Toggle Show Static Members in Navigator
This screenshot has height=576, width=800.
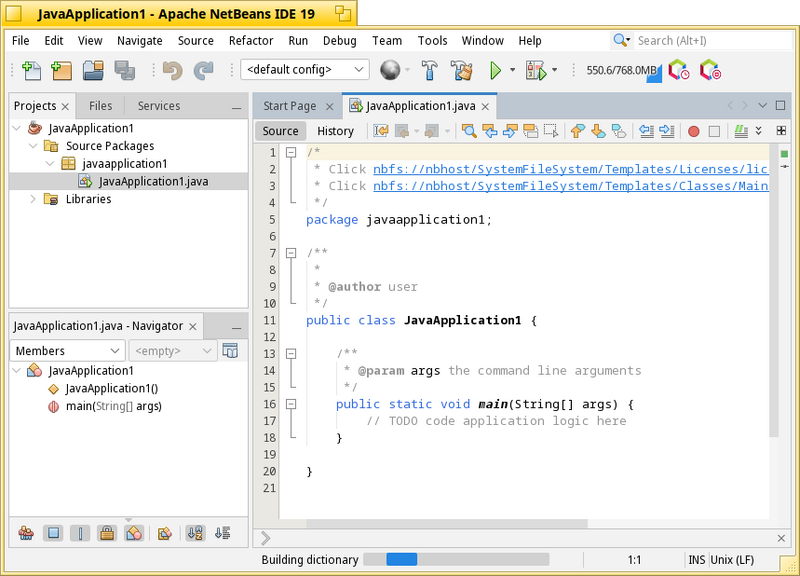(x=80, y=534)
